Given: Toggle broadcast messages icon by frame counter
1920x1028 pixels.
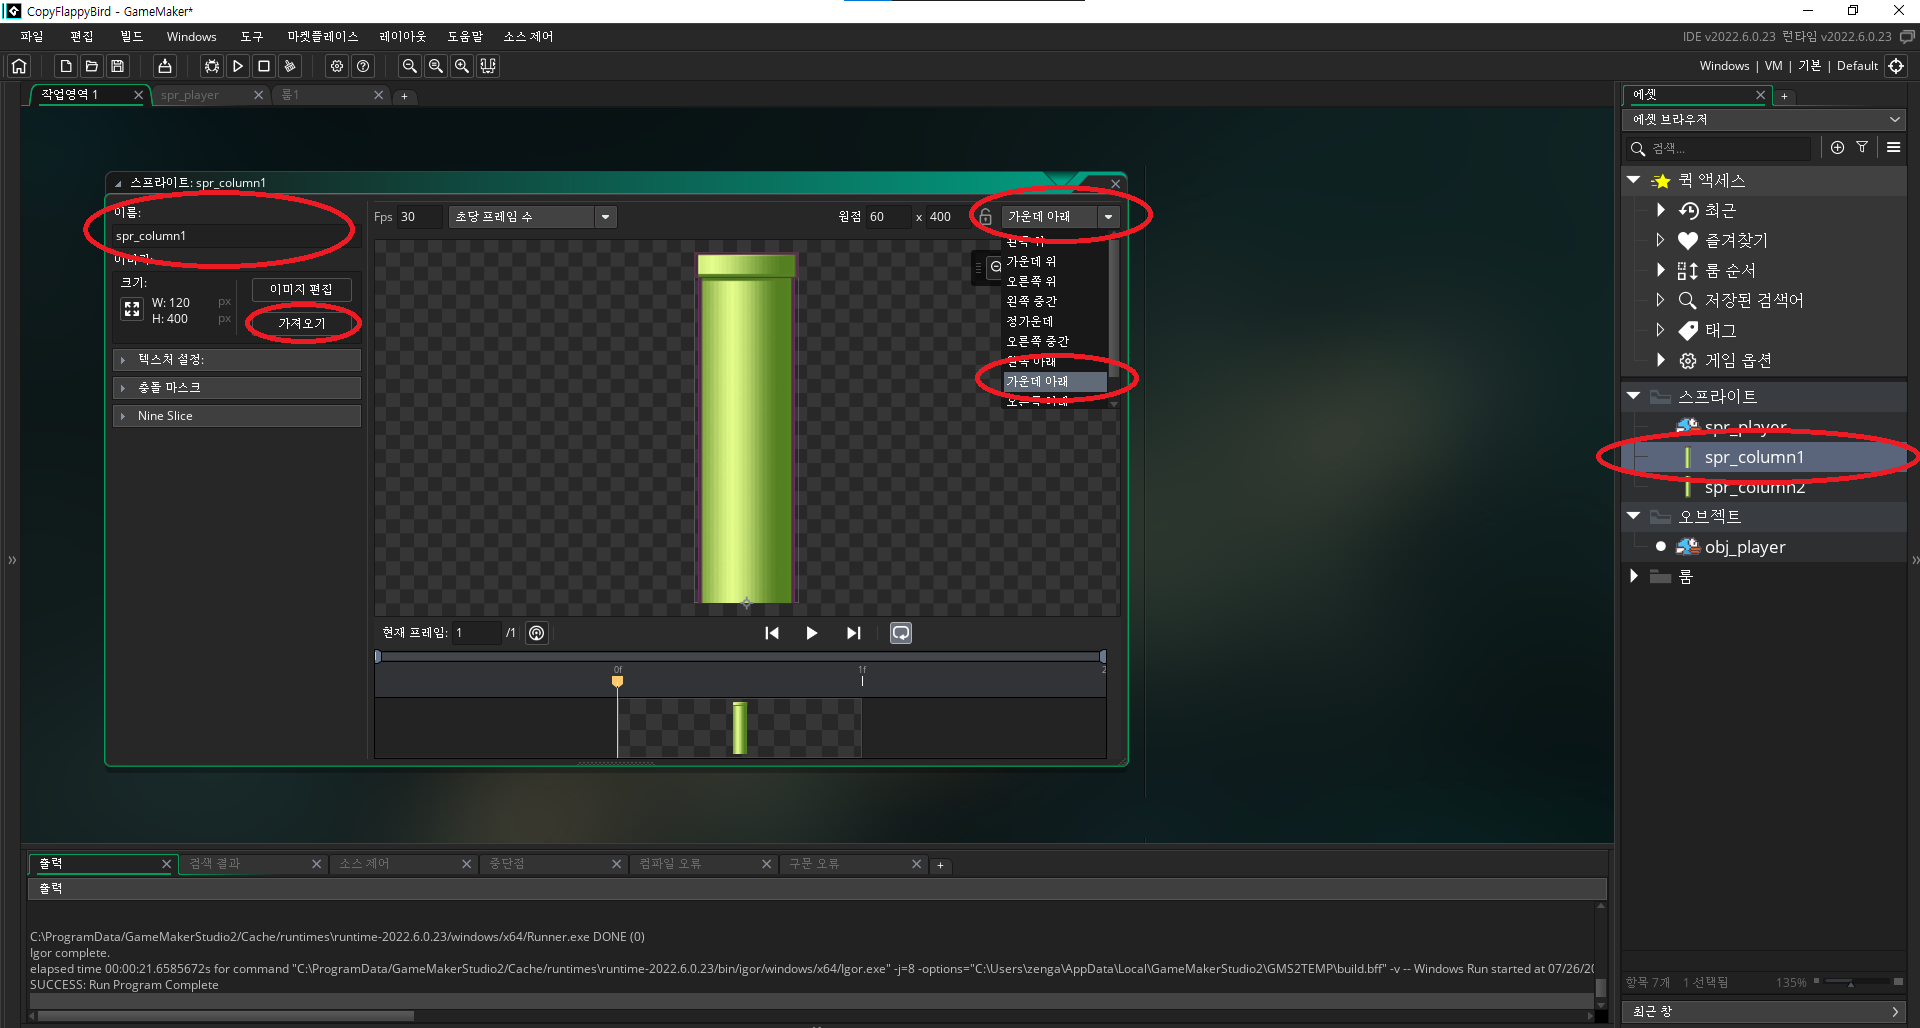Looking at the screenshot, I should [x=537, y=633].
